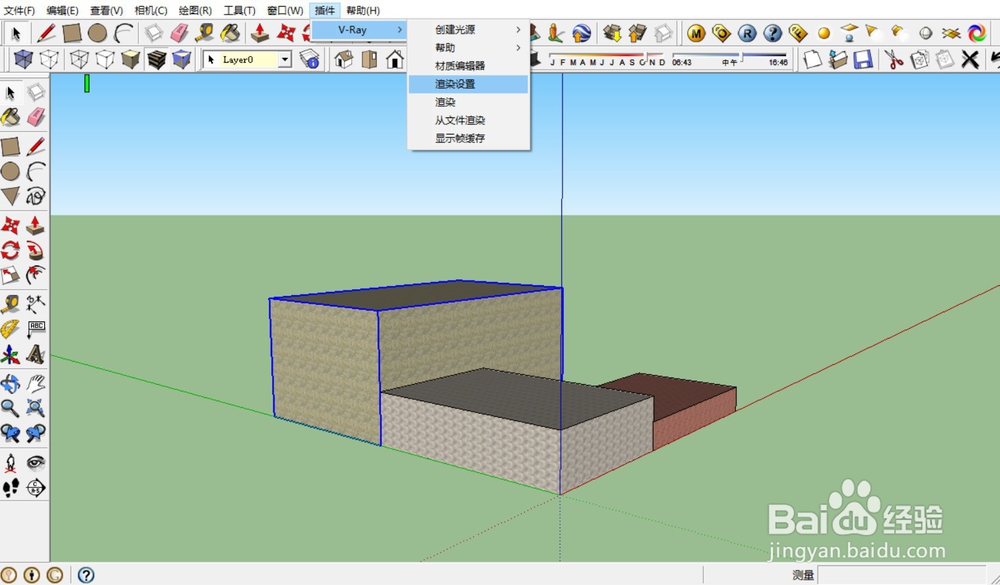Select the Move tool in left toolbar
The height and width of the screenshot is (585, 1000).
coord(10,225)
